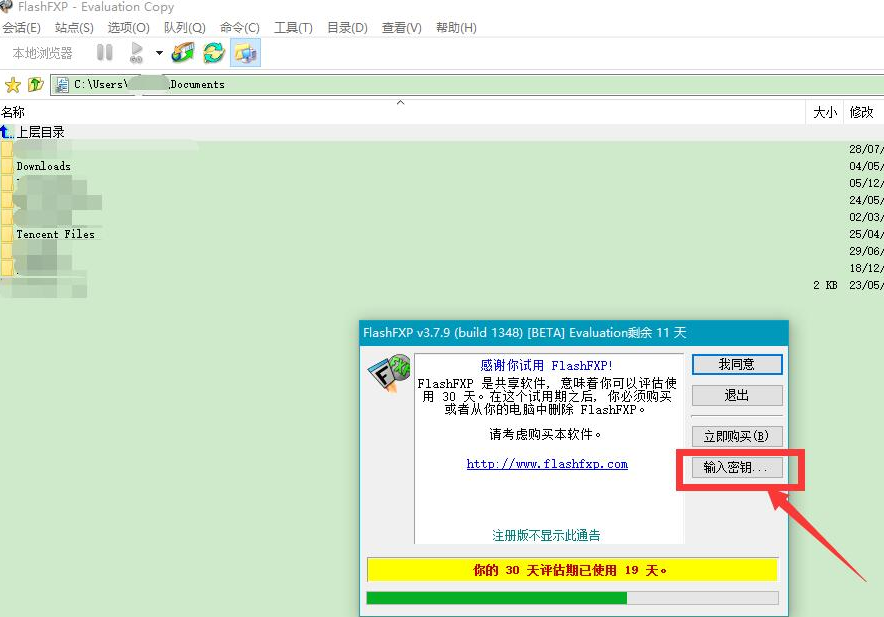Click the play/go transfer icon
The height and width of the screenshot is (617, 884).
(136, 53)
